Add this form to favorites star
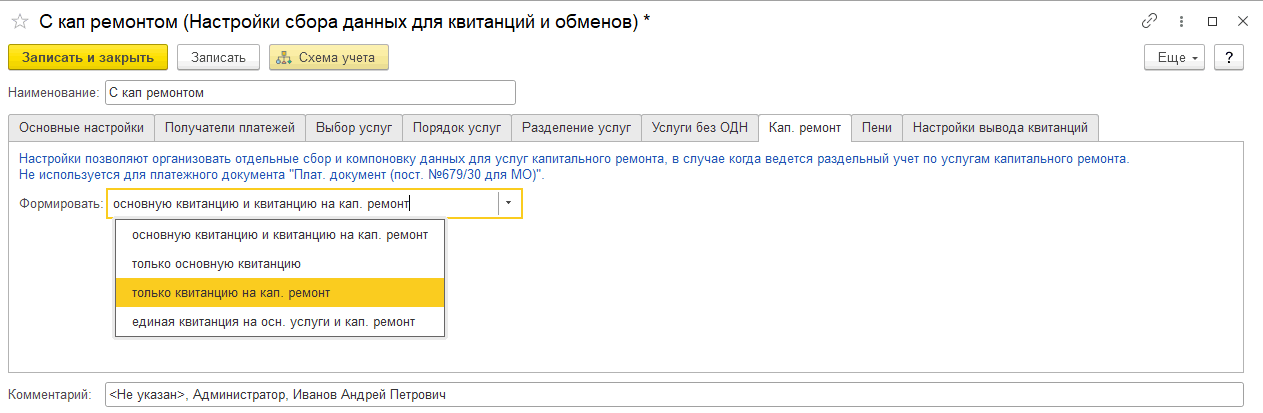Image resolution: width=1263 pixels, height=413 pixels. tap(19, 22)
